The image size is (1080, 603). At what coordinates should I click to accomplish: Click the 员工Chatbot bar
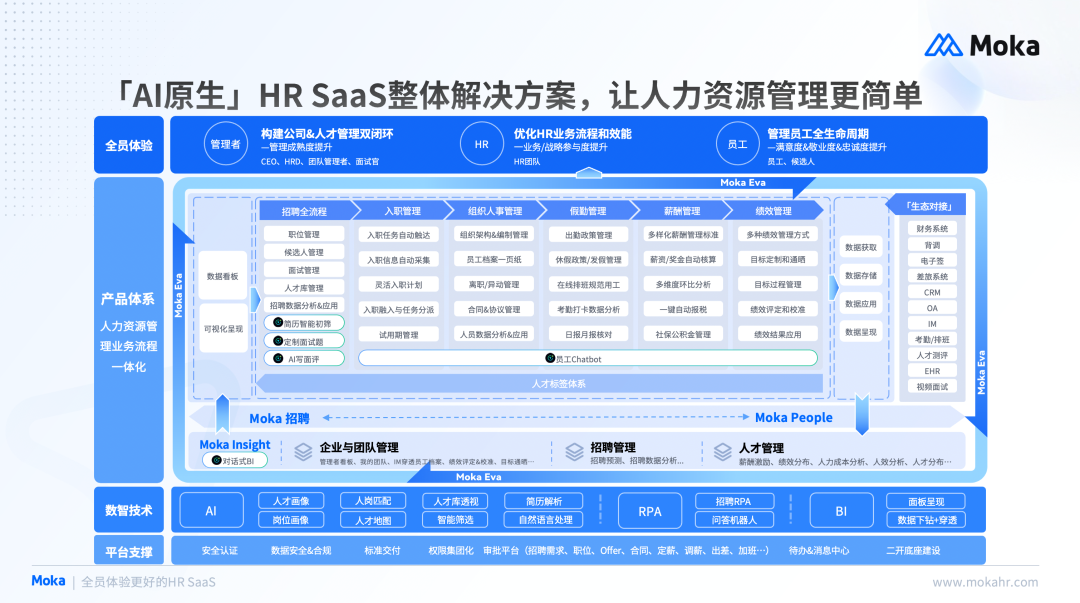pos(588,358)
